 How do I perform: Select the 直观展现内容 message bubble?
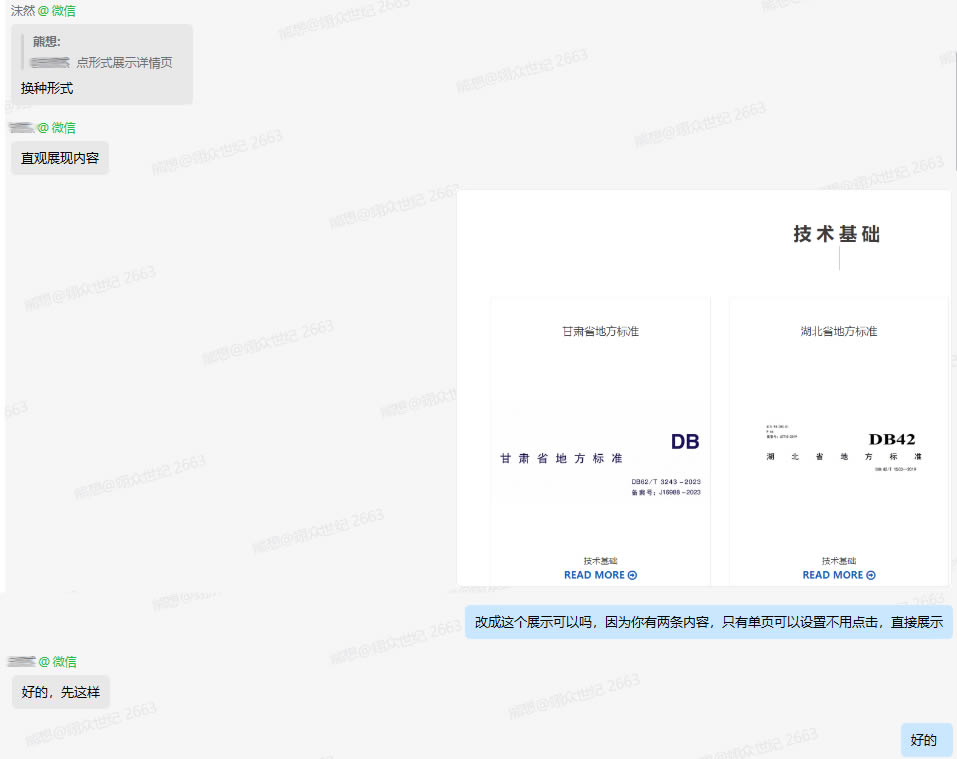click(60, 158)
